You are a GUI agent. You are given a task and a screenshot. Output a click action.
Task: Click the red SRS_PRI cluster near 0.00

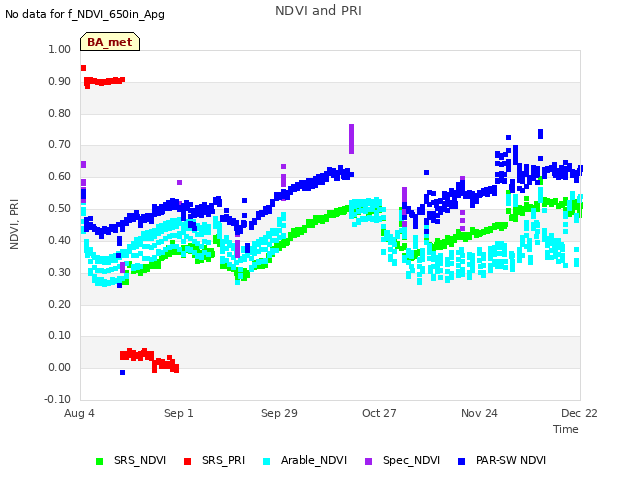click(x=149, y=360)
